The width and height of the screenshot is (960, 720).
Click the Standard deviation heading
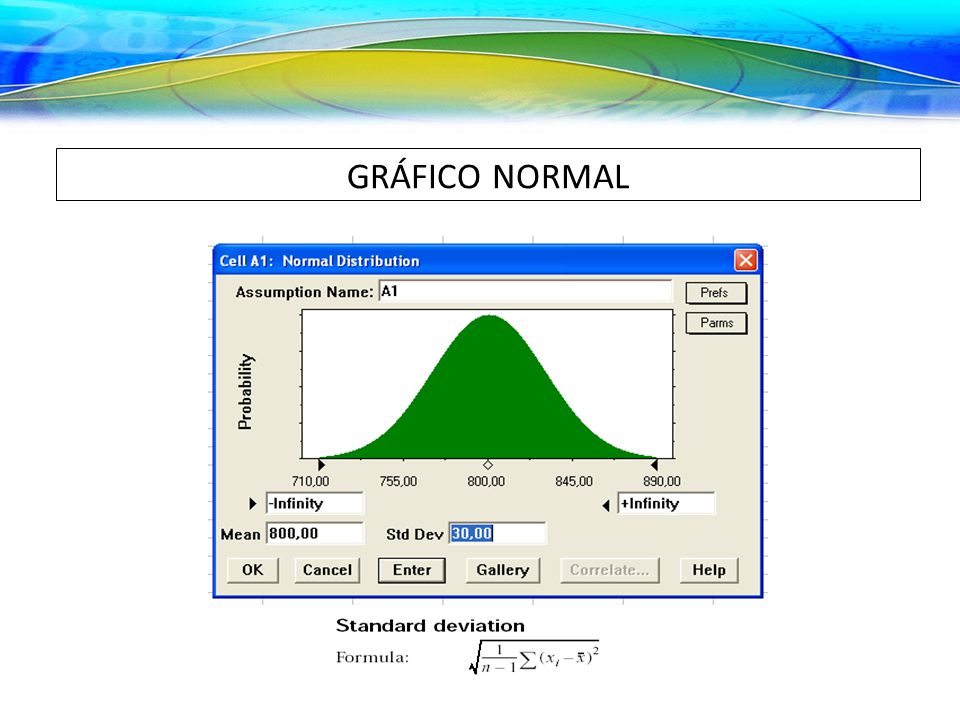430,626
